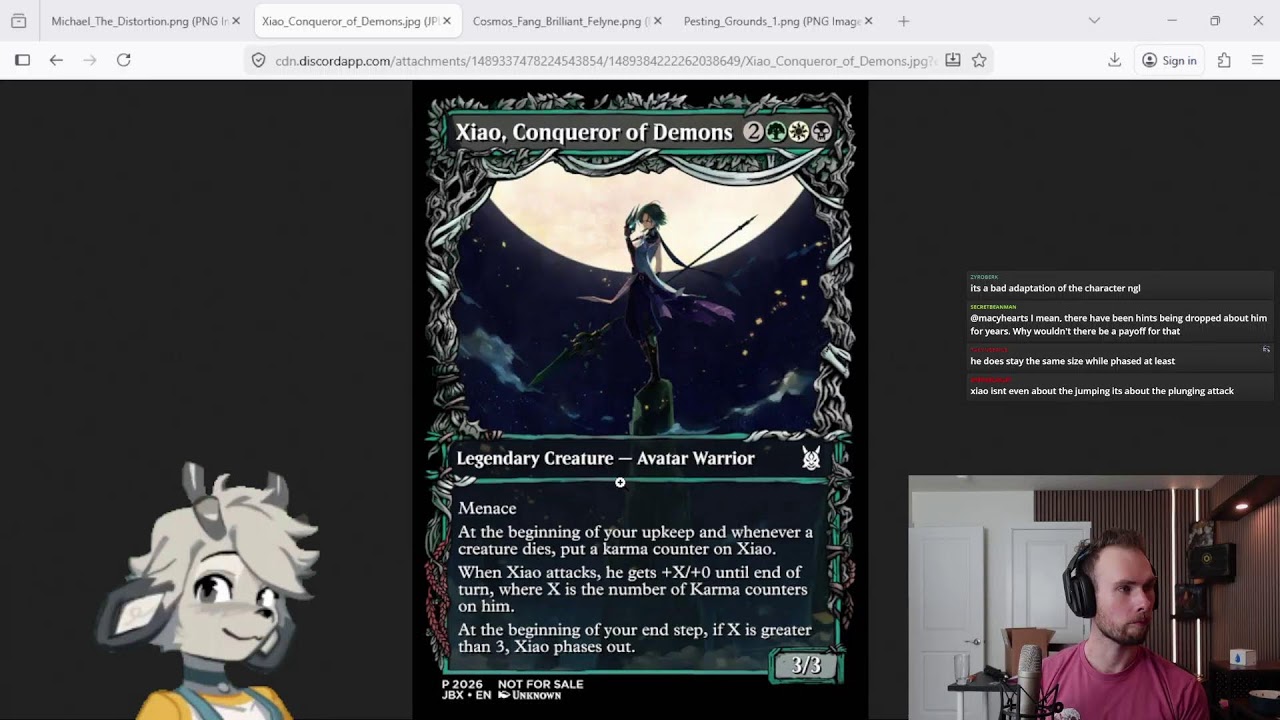The width and height of the screenshot is (1280, 720).
Task: Click username SECRETBEANMAN in chat
Action: tap(993, 307)
